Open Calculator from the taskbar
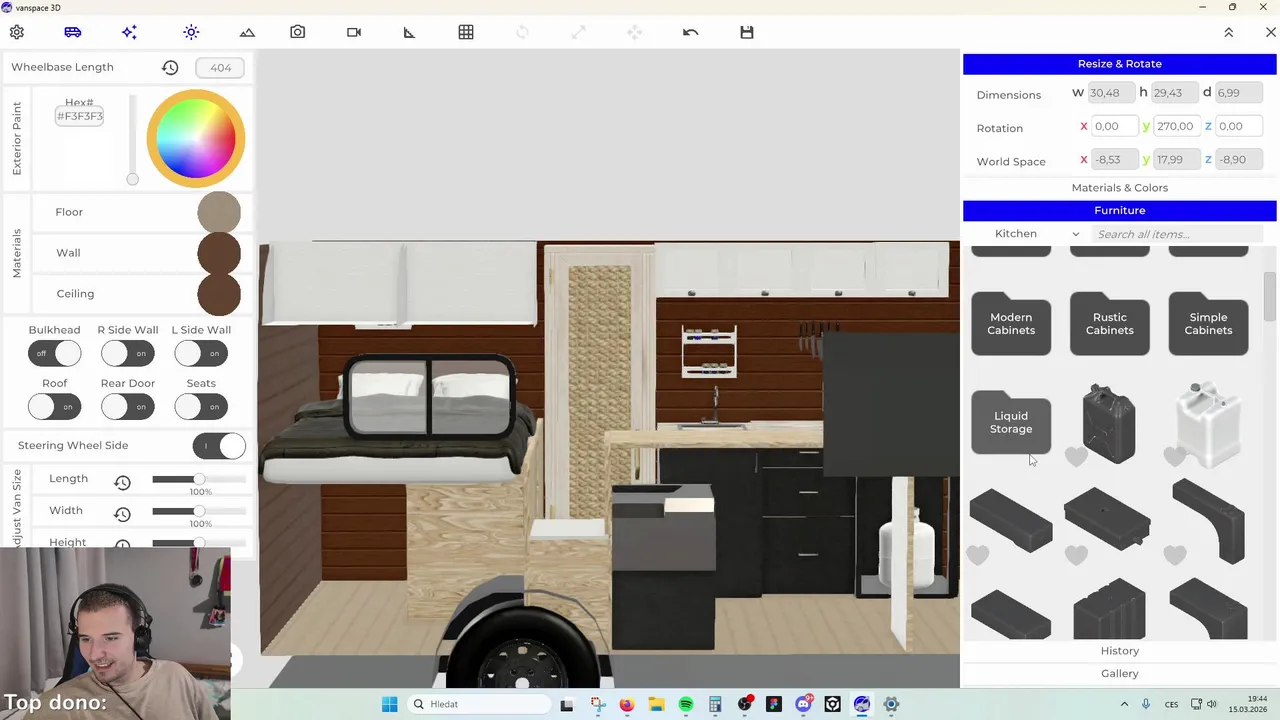Image resolution: width=1280 pixels, height=720 pixels. point(715,704)
